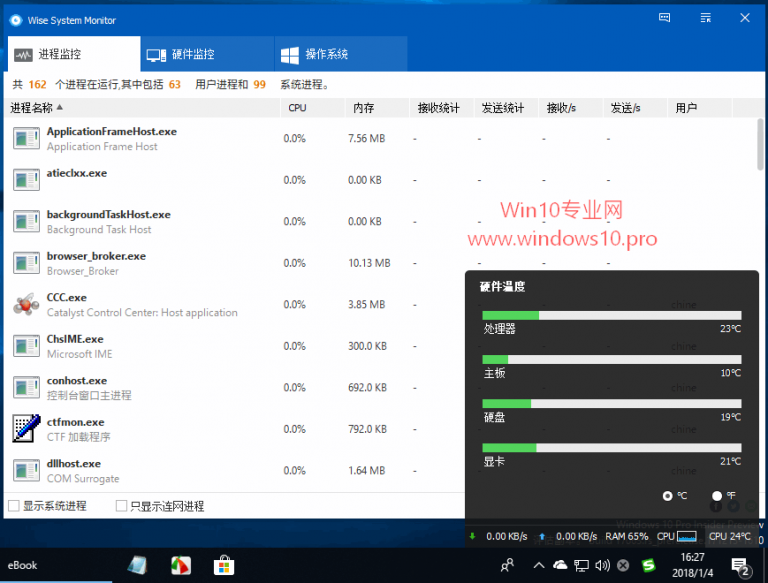Sort by 用户 column header
The image size is (768, 583).
pos(700,108)
